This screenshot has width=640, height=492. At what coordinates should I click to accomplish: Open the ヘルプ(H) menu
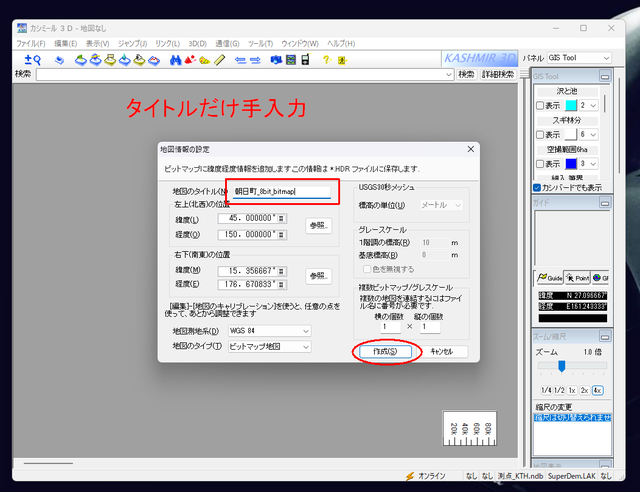pyautogui.click(x=341, y=43)
